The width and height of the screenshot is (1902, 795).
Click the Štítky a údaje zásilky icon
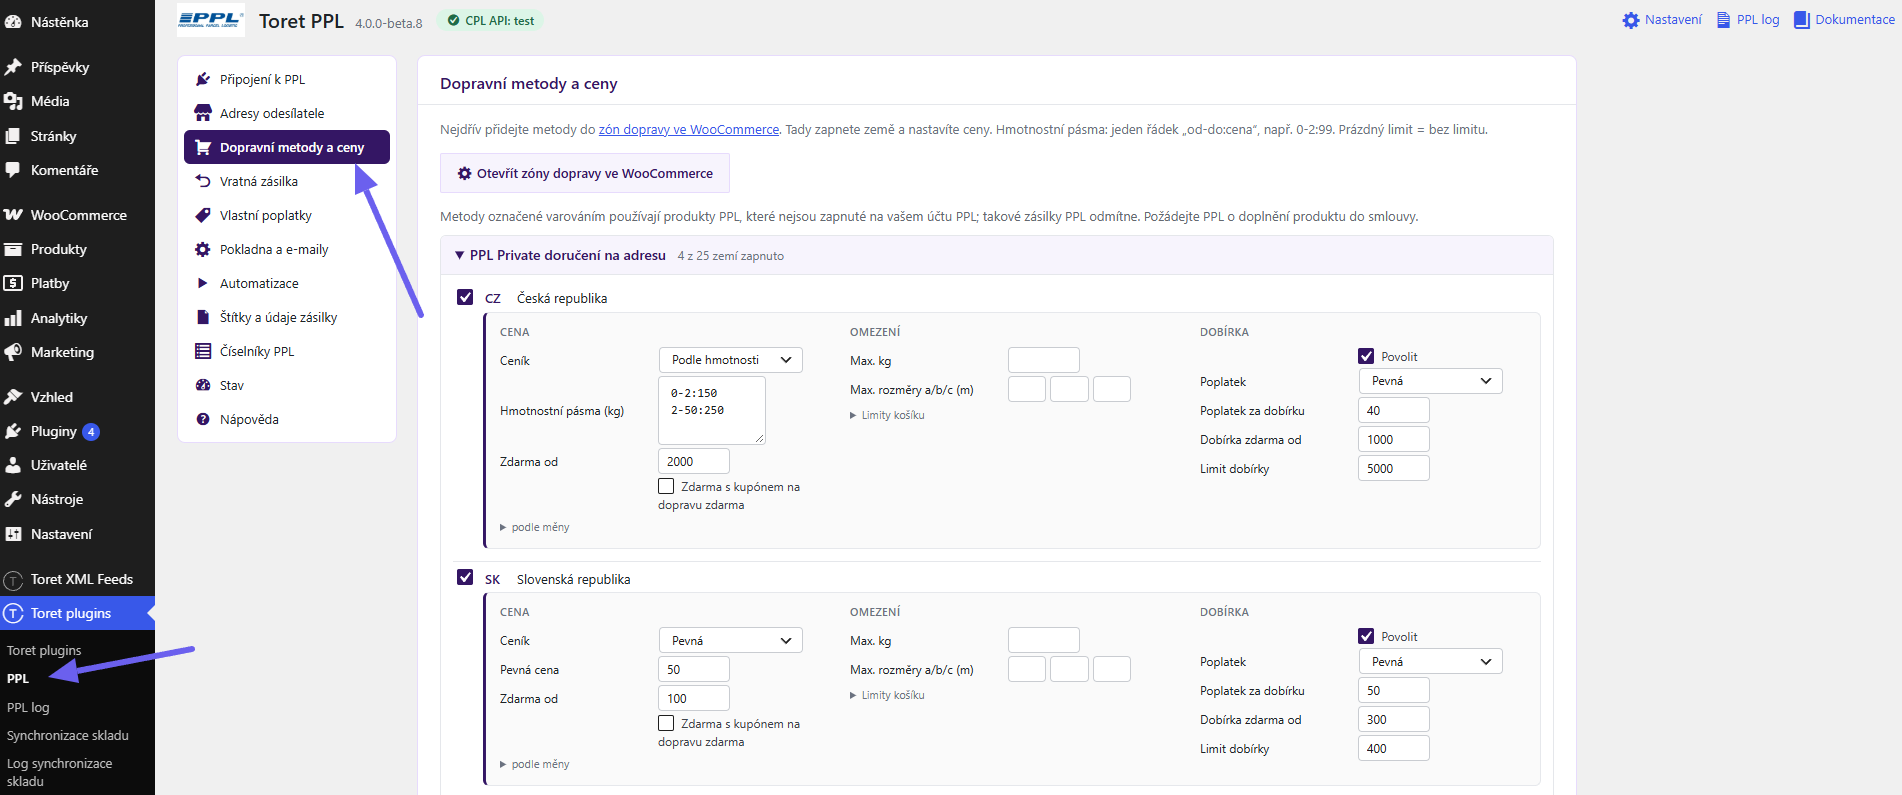203,317
